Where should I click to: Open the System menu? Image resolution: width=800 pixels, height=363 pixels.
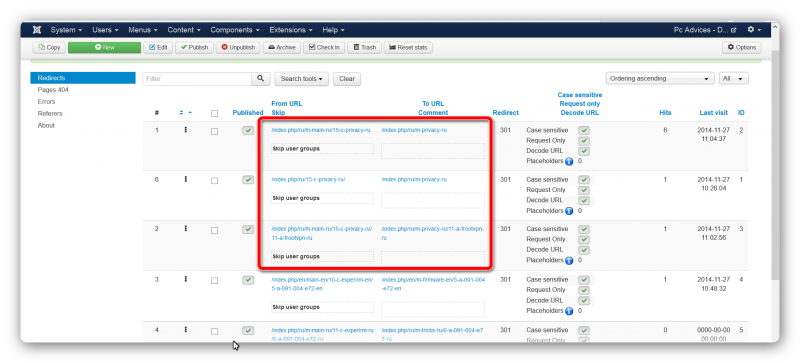click(x=66, y=30)
